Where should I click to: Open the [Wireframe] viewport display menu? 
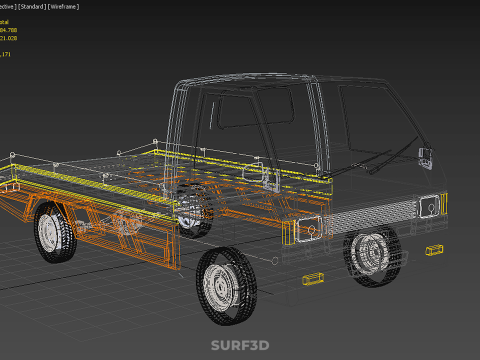click(64, 7)
